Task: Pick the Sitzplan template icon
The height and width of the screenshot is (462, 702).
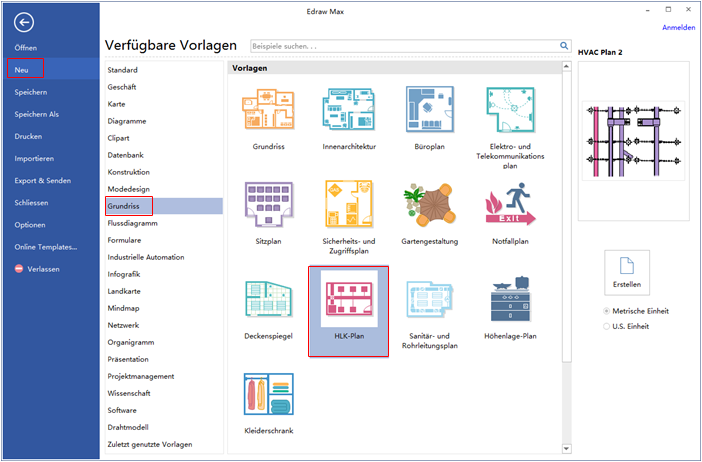Action: coord(268,204)
